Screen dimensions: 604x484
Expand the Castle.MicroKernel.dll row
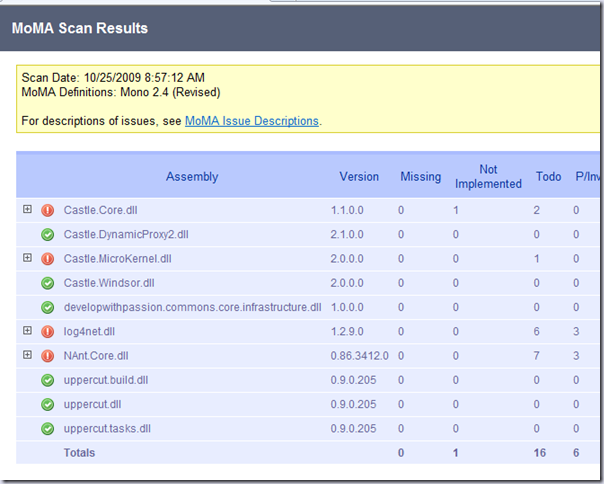(x=27, y=258)
